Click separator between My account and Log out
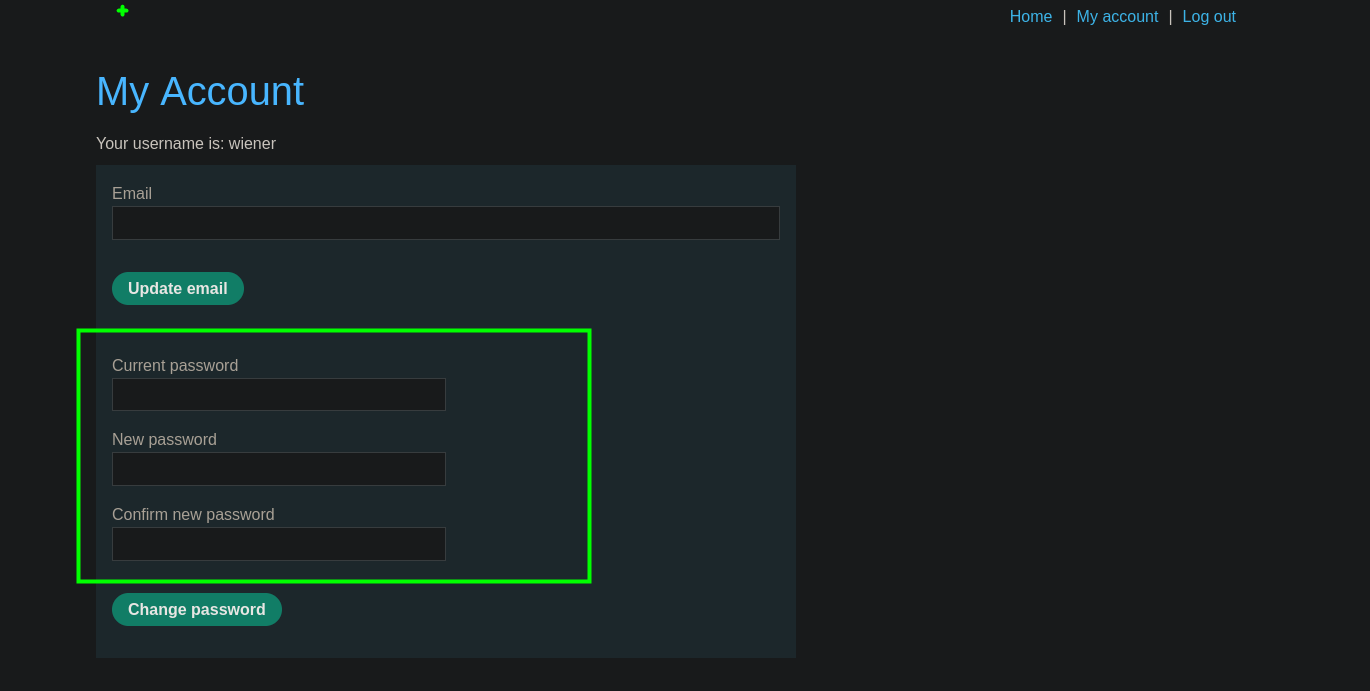 tap(1170, 17)
